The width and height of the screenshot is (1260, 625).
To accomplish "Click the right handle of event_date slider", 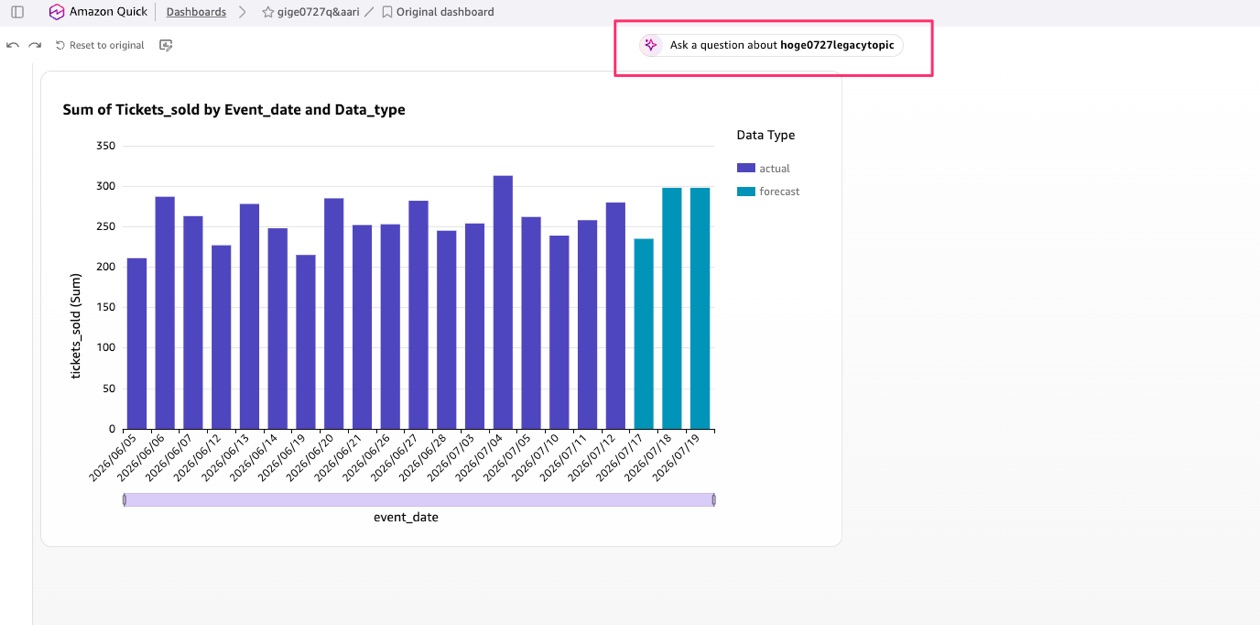I will pyautogui.click(x=713, y=499).
